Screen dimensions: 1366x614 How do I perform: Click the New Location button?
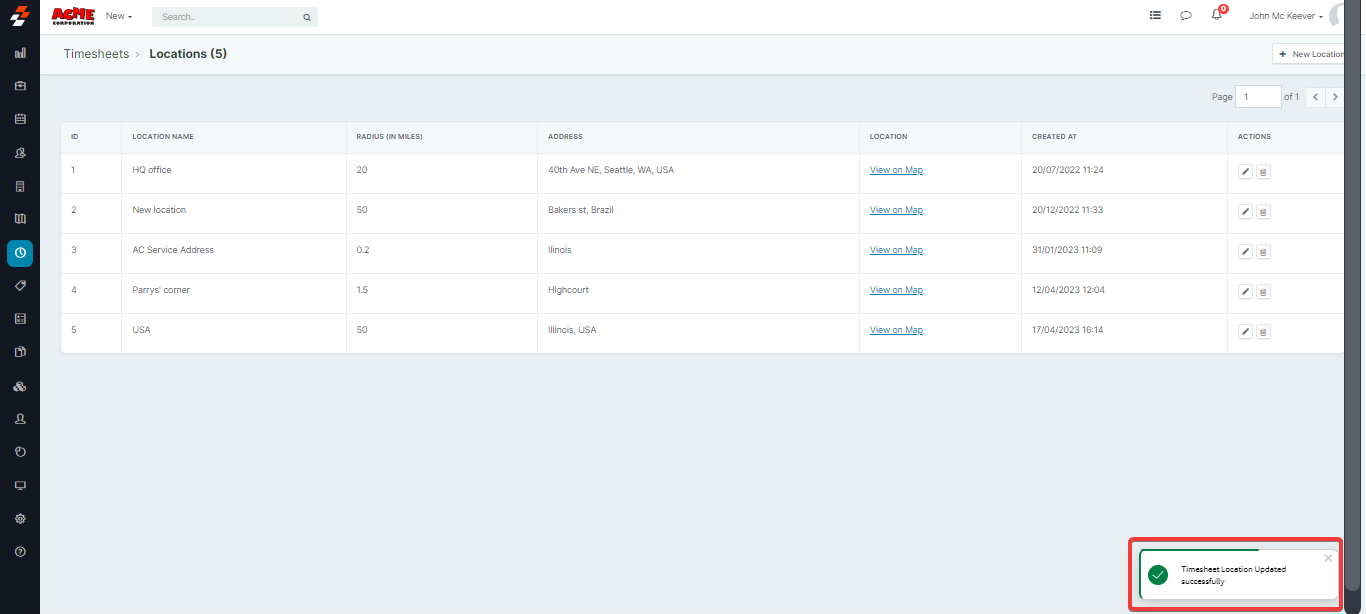tap(1311, 54)
